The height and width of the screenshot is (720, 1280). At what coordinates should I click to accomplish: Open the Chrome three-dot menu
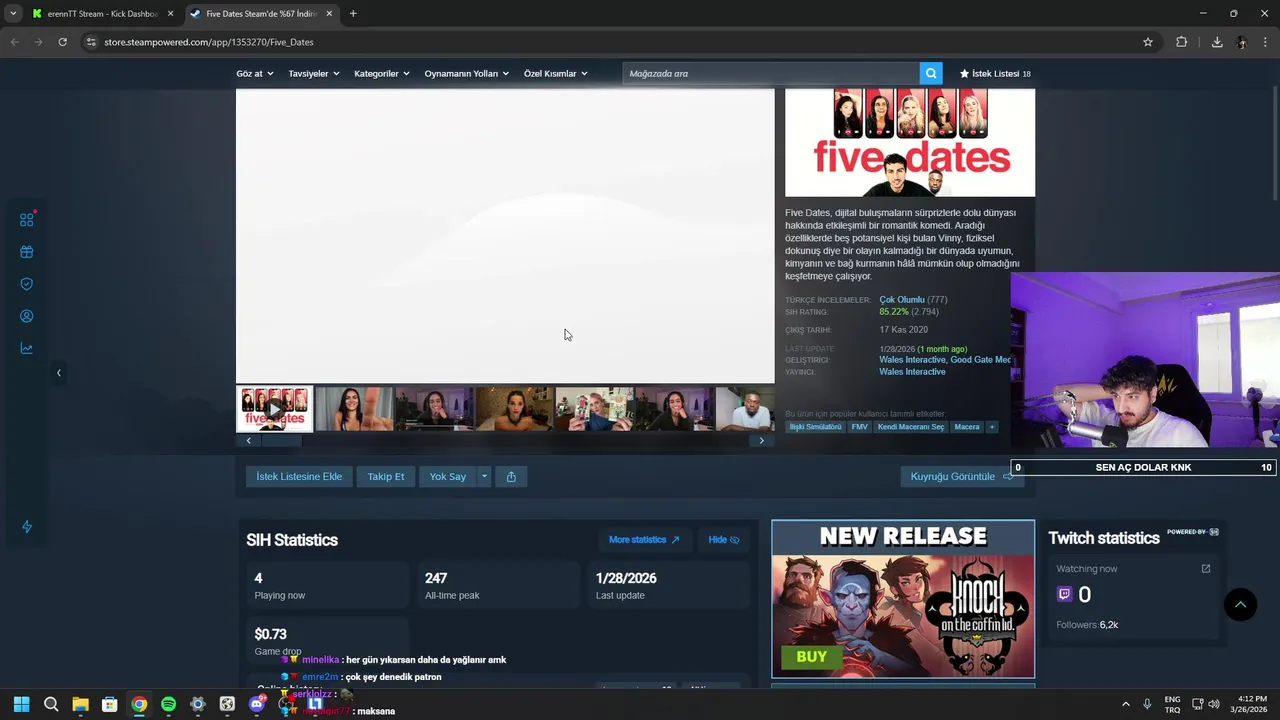[x=1266, y=42]
